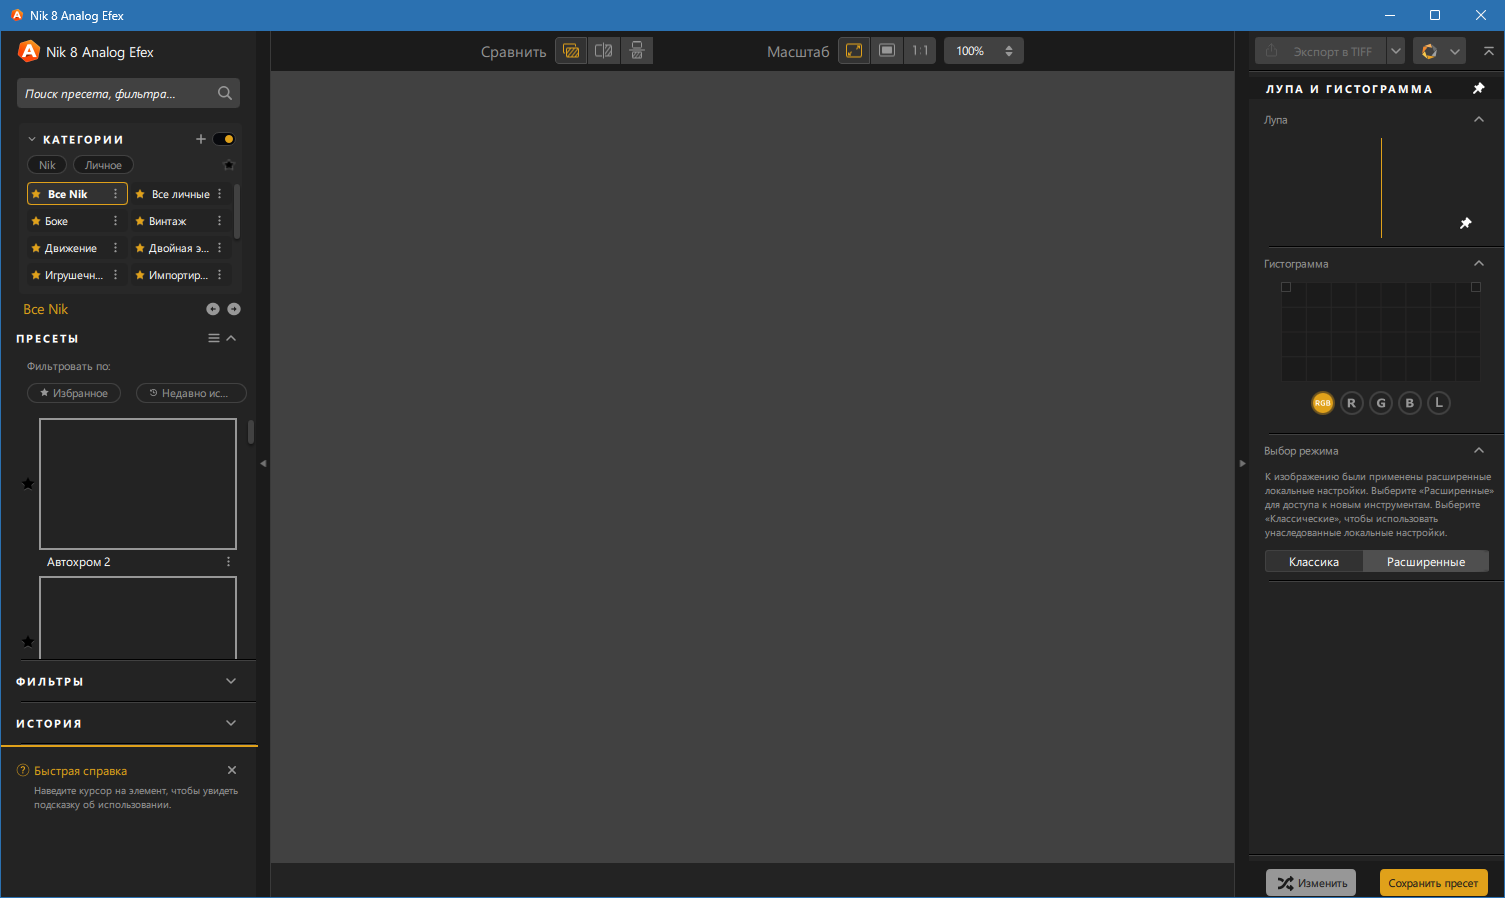
Task: Collapse the right panel with top arrow icon
Action: pyautogui.click(x=1489, y=51)
